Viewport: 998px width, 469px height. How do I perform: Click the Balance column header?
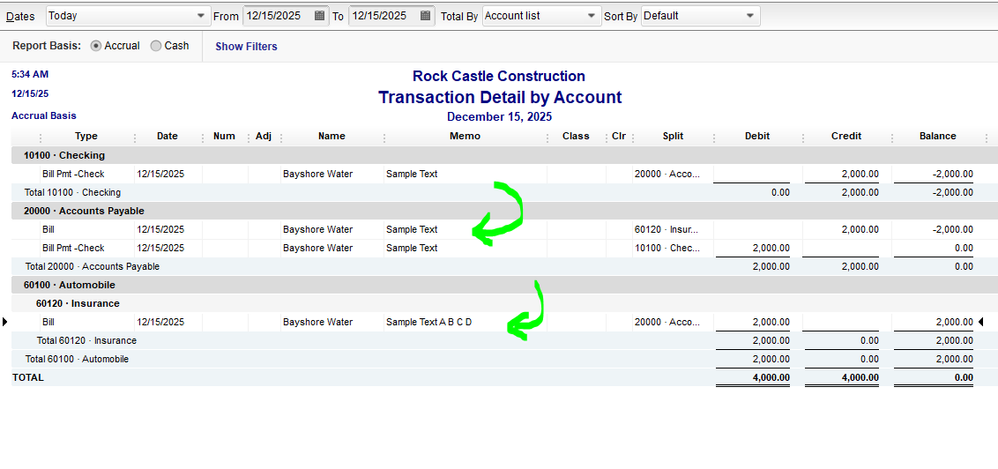[938, 136]
